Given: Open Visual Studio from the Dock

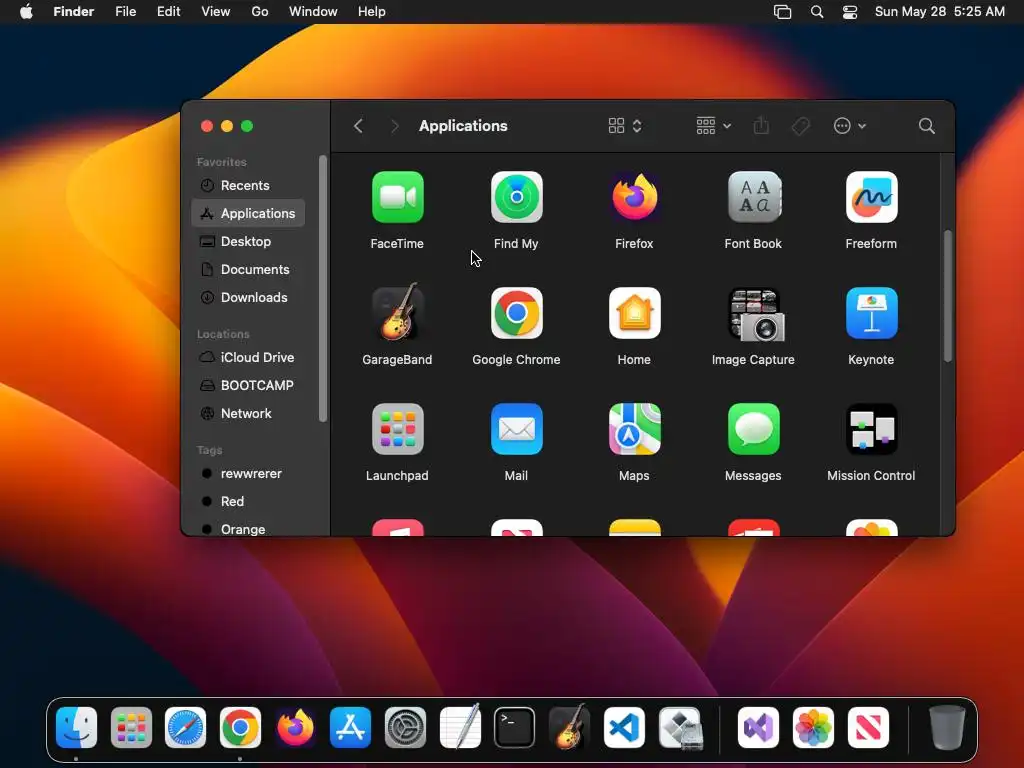Looking at the screenshot, I should point(758,728).
